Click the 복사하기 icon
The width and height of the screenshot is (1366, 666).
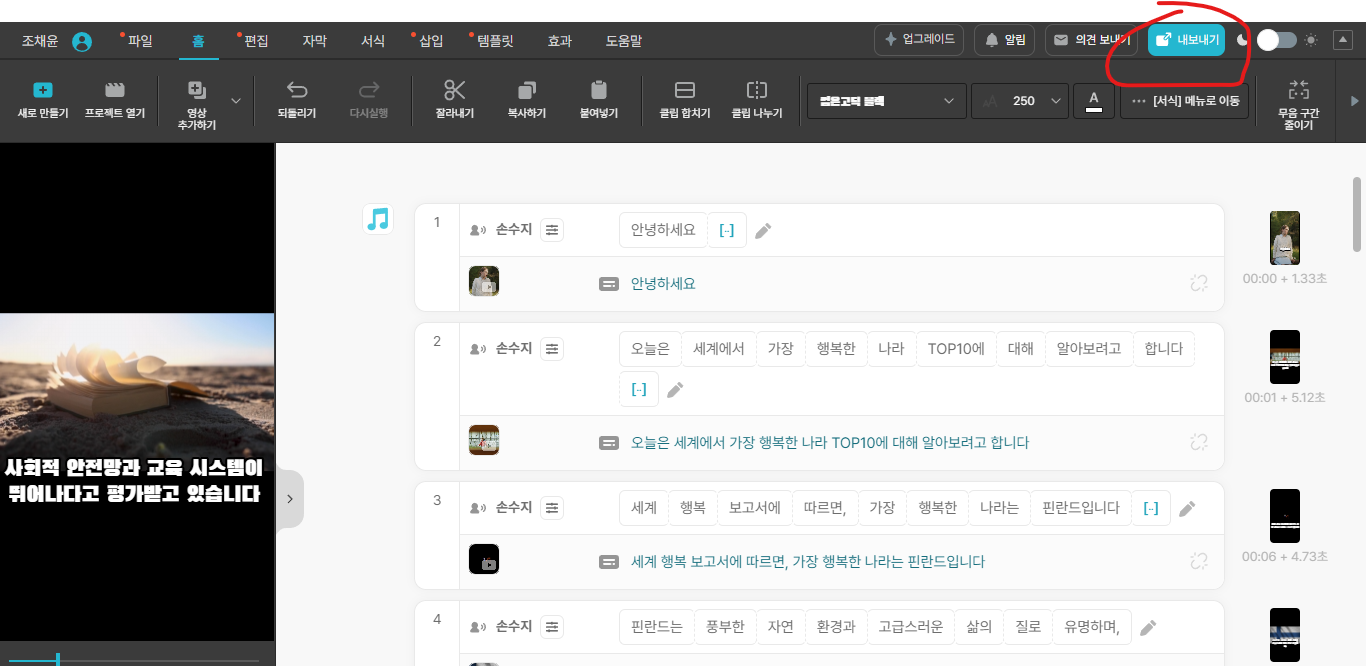pyautogui.click(x=527, y=89)
